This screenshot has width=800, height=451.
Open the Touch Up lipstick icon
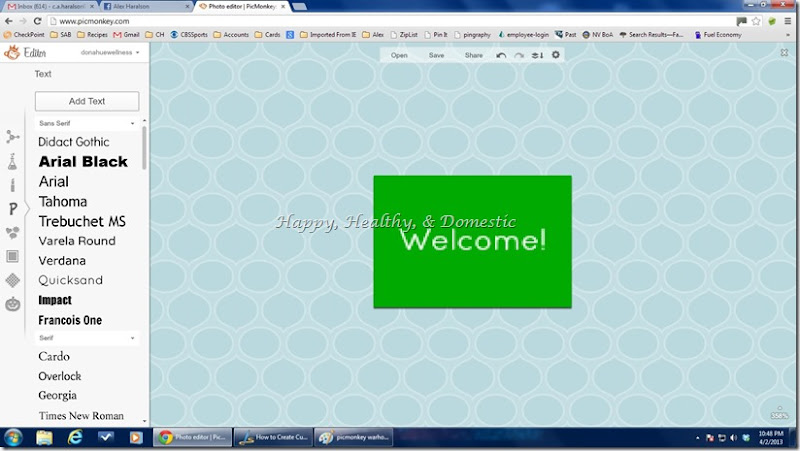[x=12, y=185]
